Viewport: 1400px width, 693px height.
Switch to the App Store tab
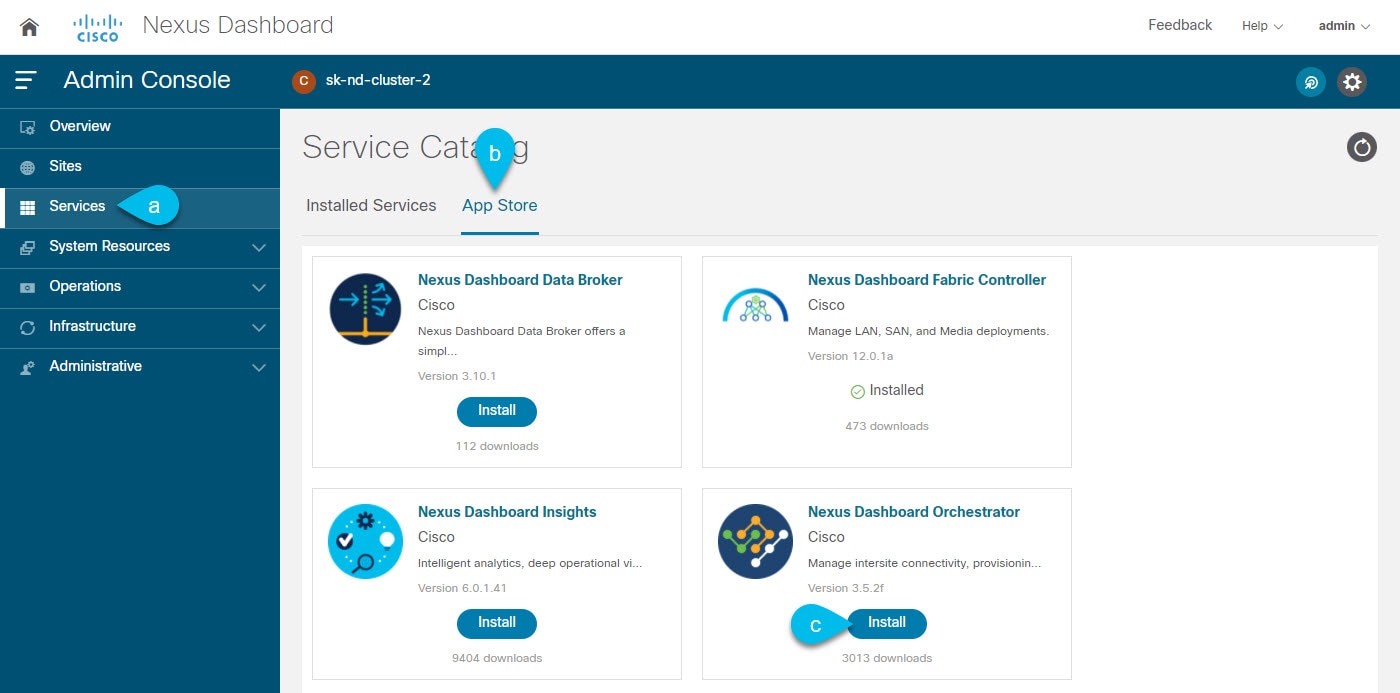500,205
